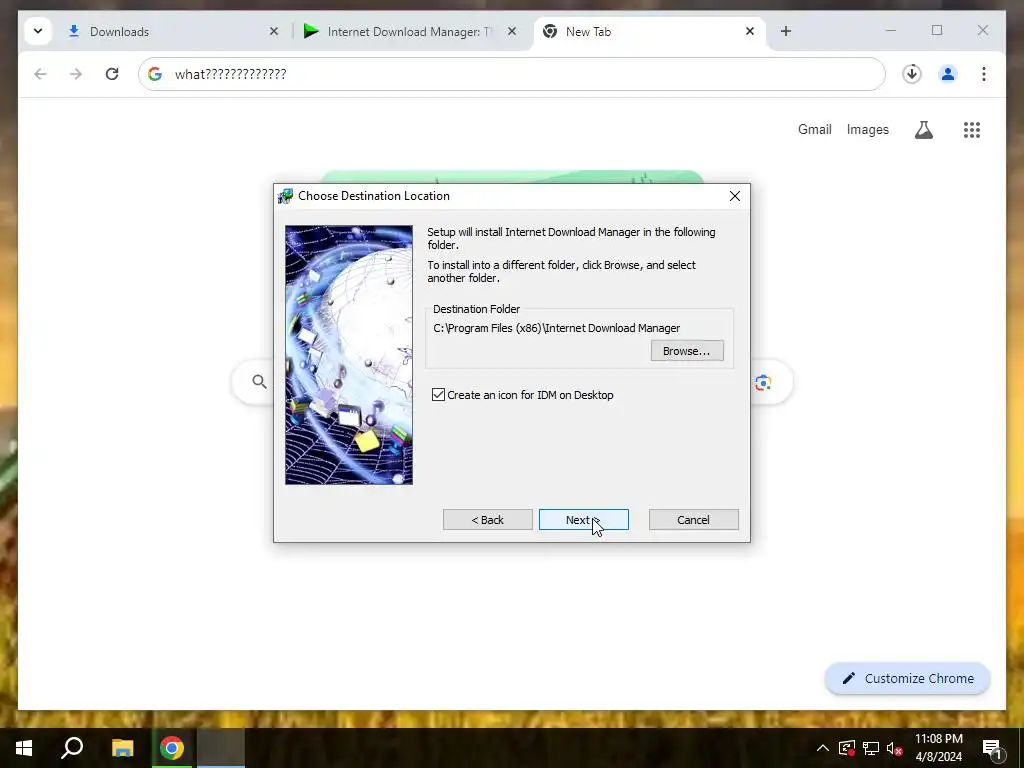Open the Gmail link

coord(814,129)
